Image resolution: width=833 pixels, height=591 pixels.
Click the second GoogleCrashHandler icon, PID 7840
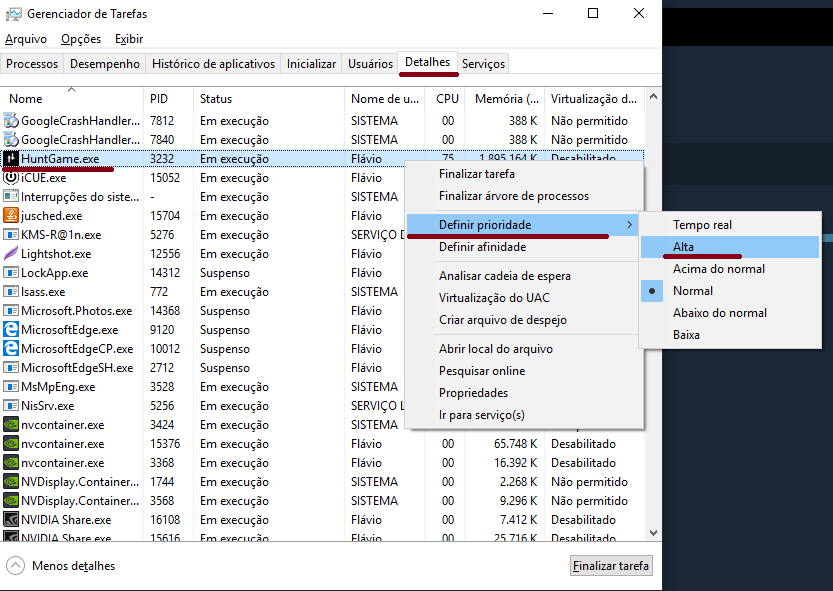pyautogui.click(x=11, y=139)
